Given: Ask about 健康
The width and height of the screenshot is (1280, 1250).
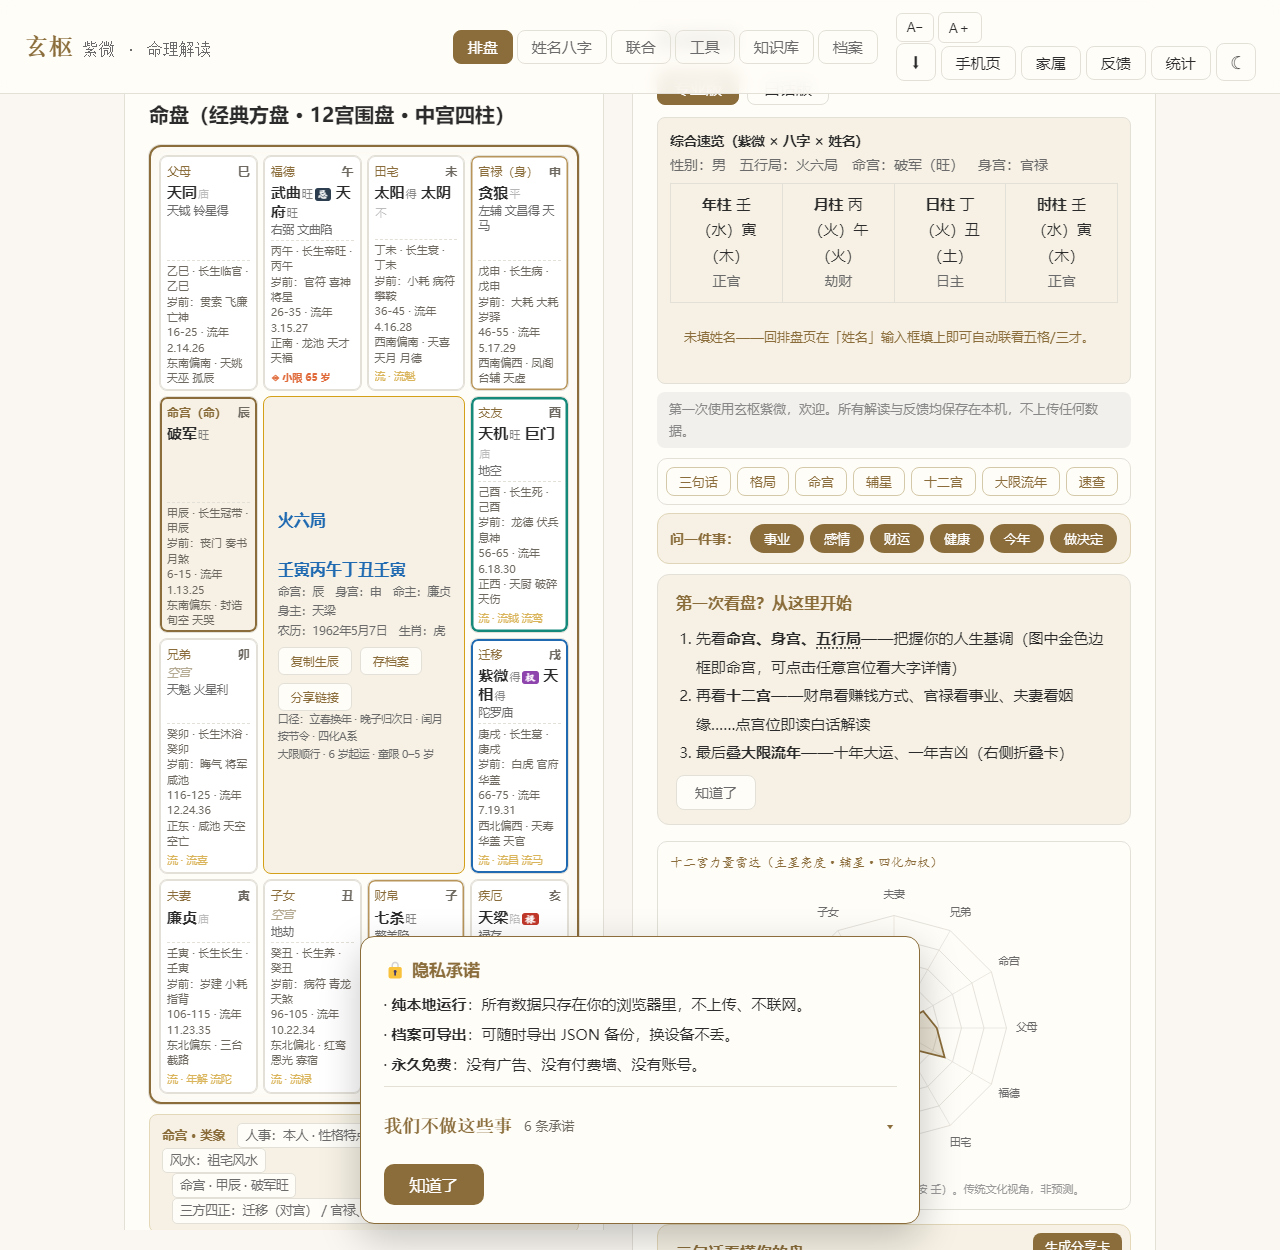Looking at the screenshot, I should pos(957,539).
